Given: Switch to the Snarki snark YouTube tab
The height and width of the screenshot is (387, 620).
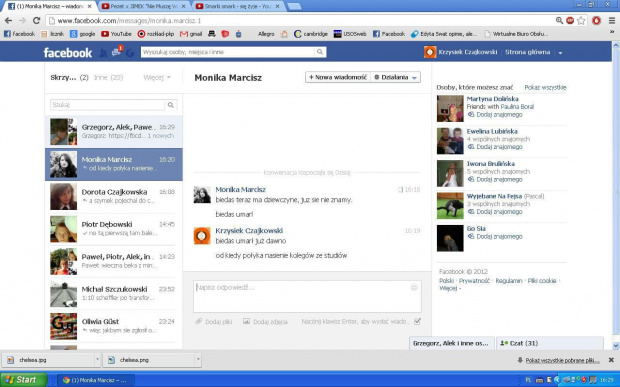Looking at the screenshot, I should 238,6.
